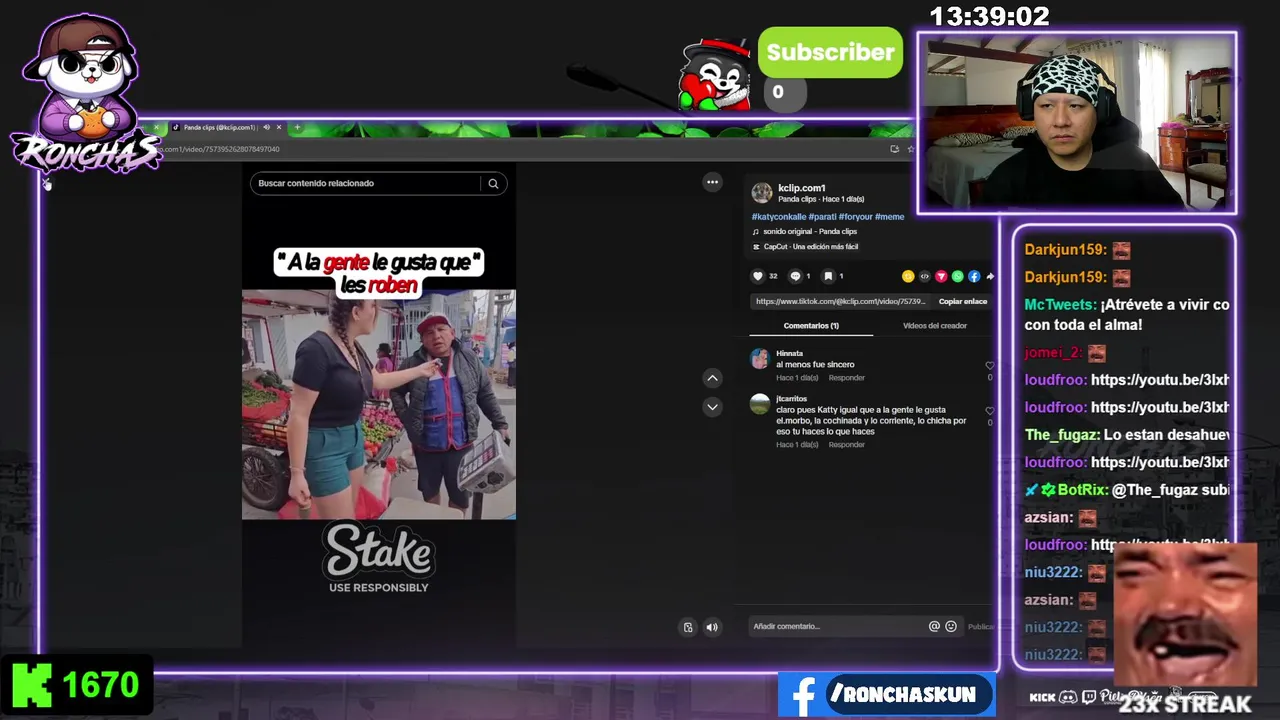Click the yellow repost share icon
1280x720 pixels.
click(x=908, y=276)
